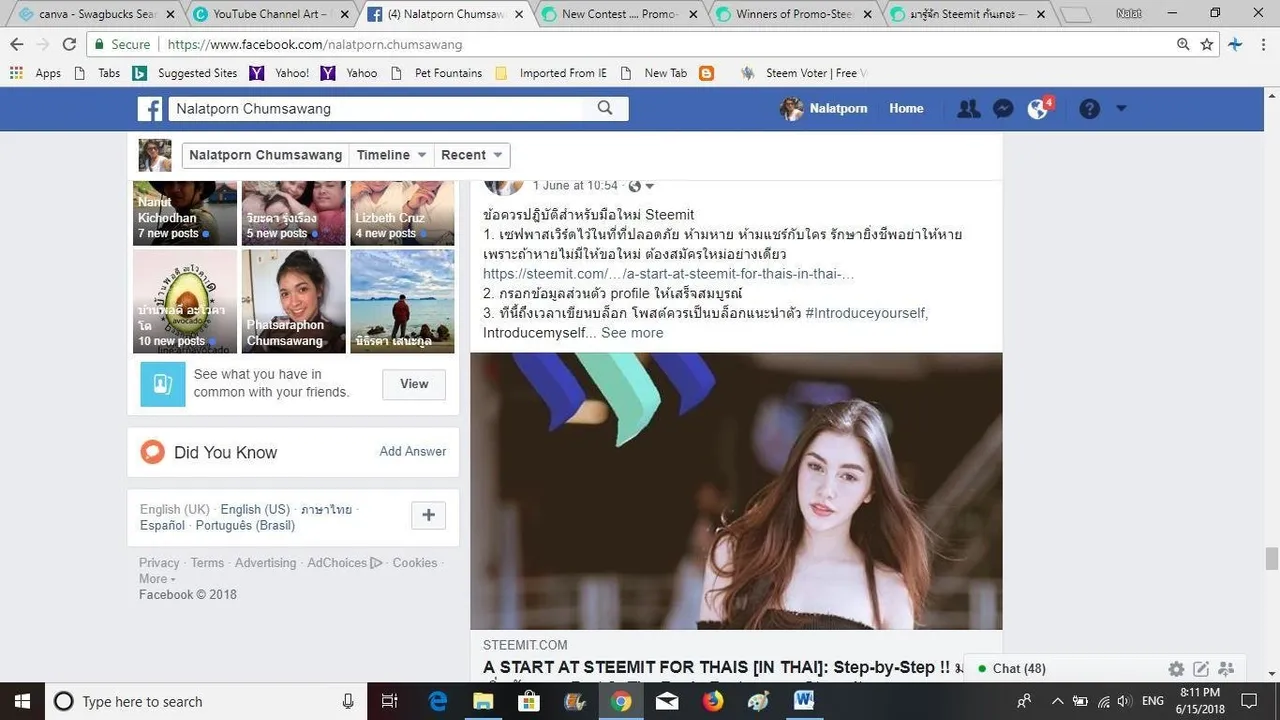The width and height of the screenshot is (1280, 720).
Task: Open the Advertising footer link
Action: click(x=265, y=563)
